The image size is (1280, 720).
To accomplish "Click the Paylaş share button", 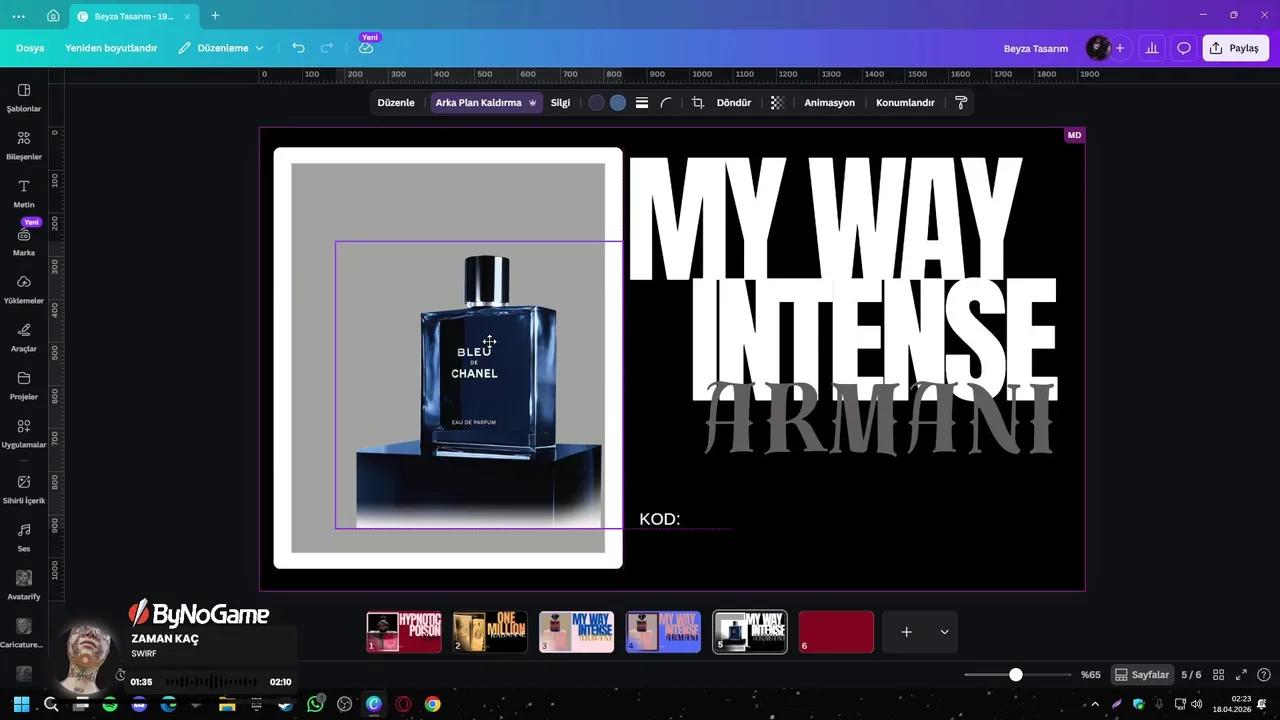I will click(x=1235, y=48).
